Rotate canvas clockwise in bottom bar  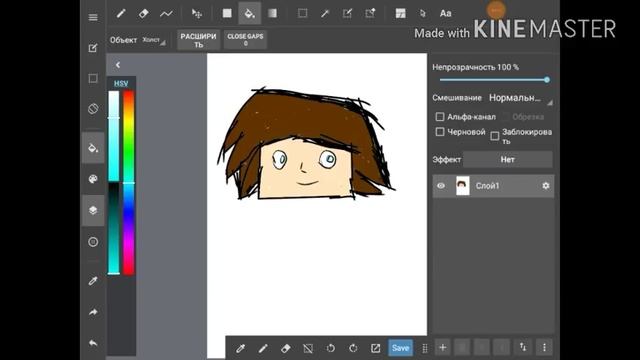click(353, 348)
